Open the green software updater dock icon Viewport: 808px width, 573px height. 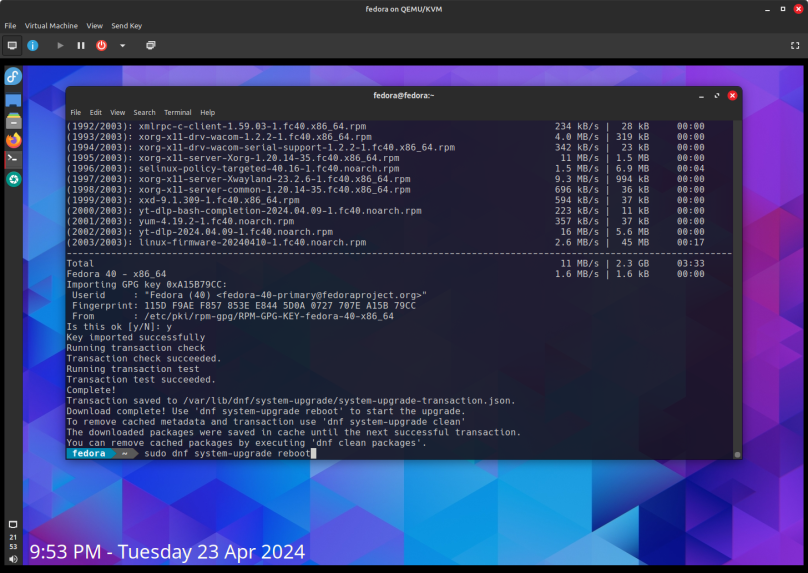pyautogui.click(x=13, y=179)
